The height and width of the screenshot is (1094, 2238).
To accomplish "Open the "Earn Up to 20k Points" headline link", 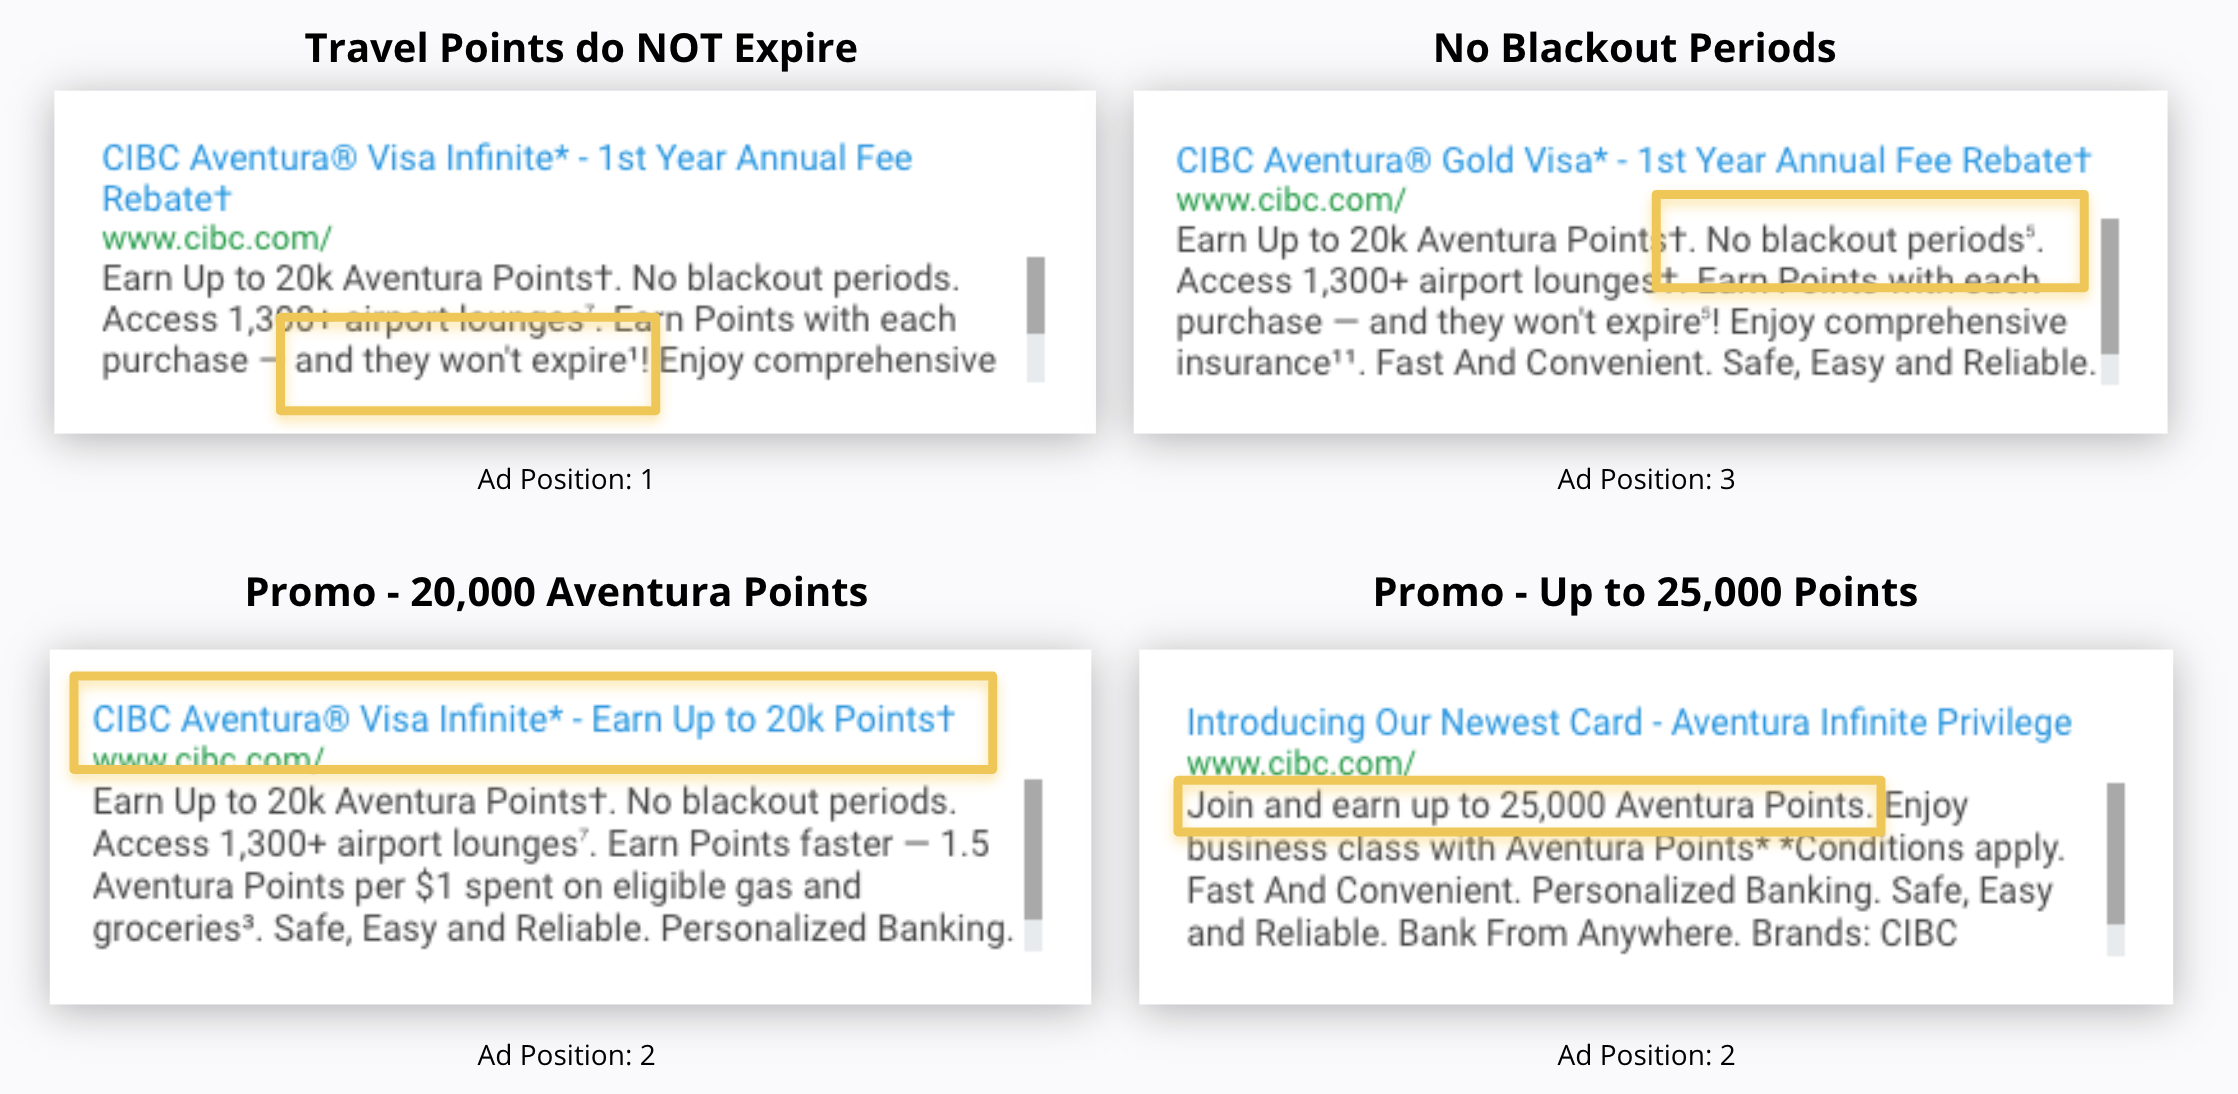I will point(523,719).
